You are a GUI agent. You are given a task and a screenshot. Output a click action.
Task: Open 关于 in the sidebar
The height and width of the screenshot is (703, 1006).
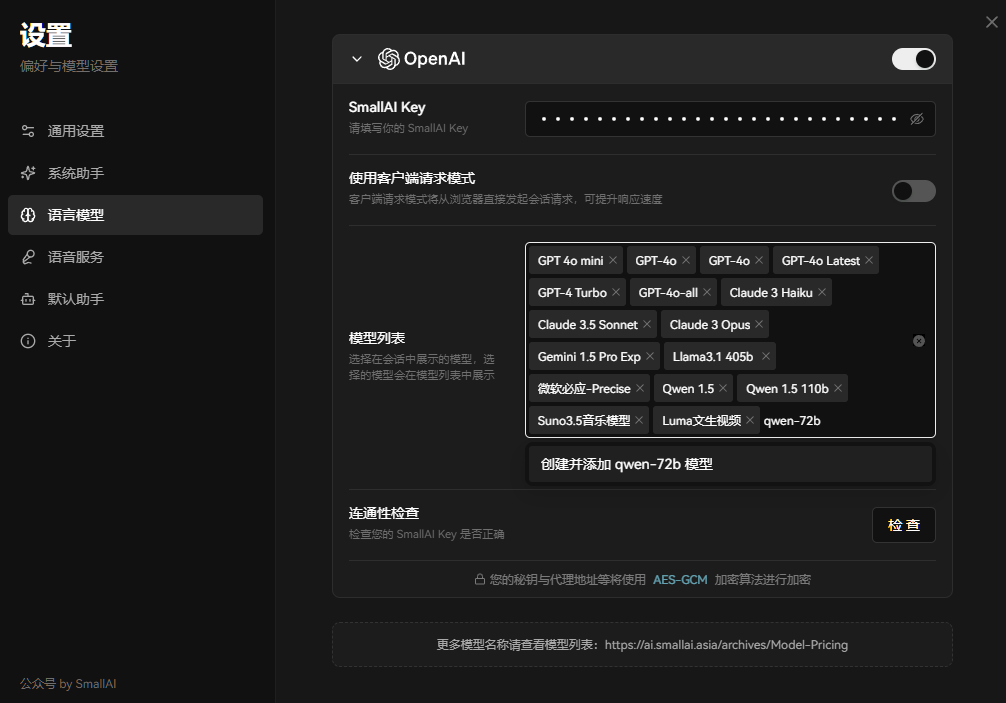135,341
